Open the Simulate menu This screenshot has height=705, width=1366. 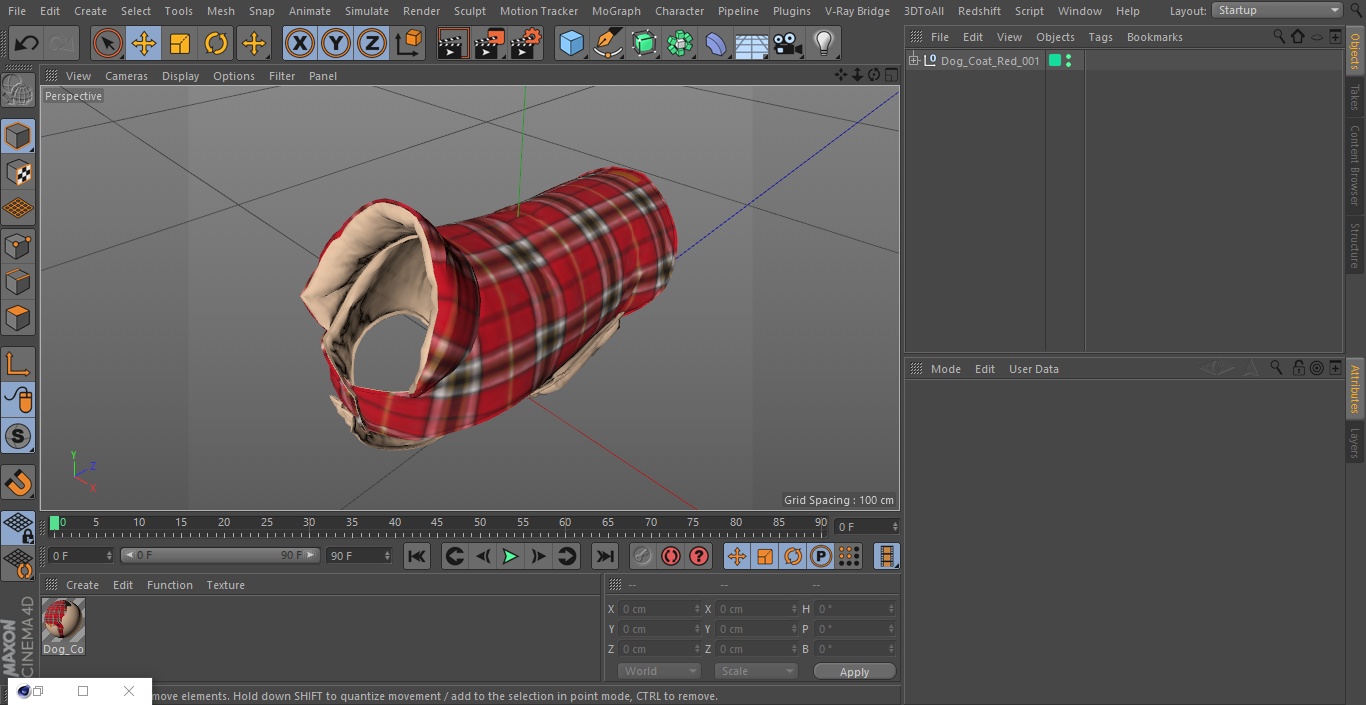[x=366, y=11]
